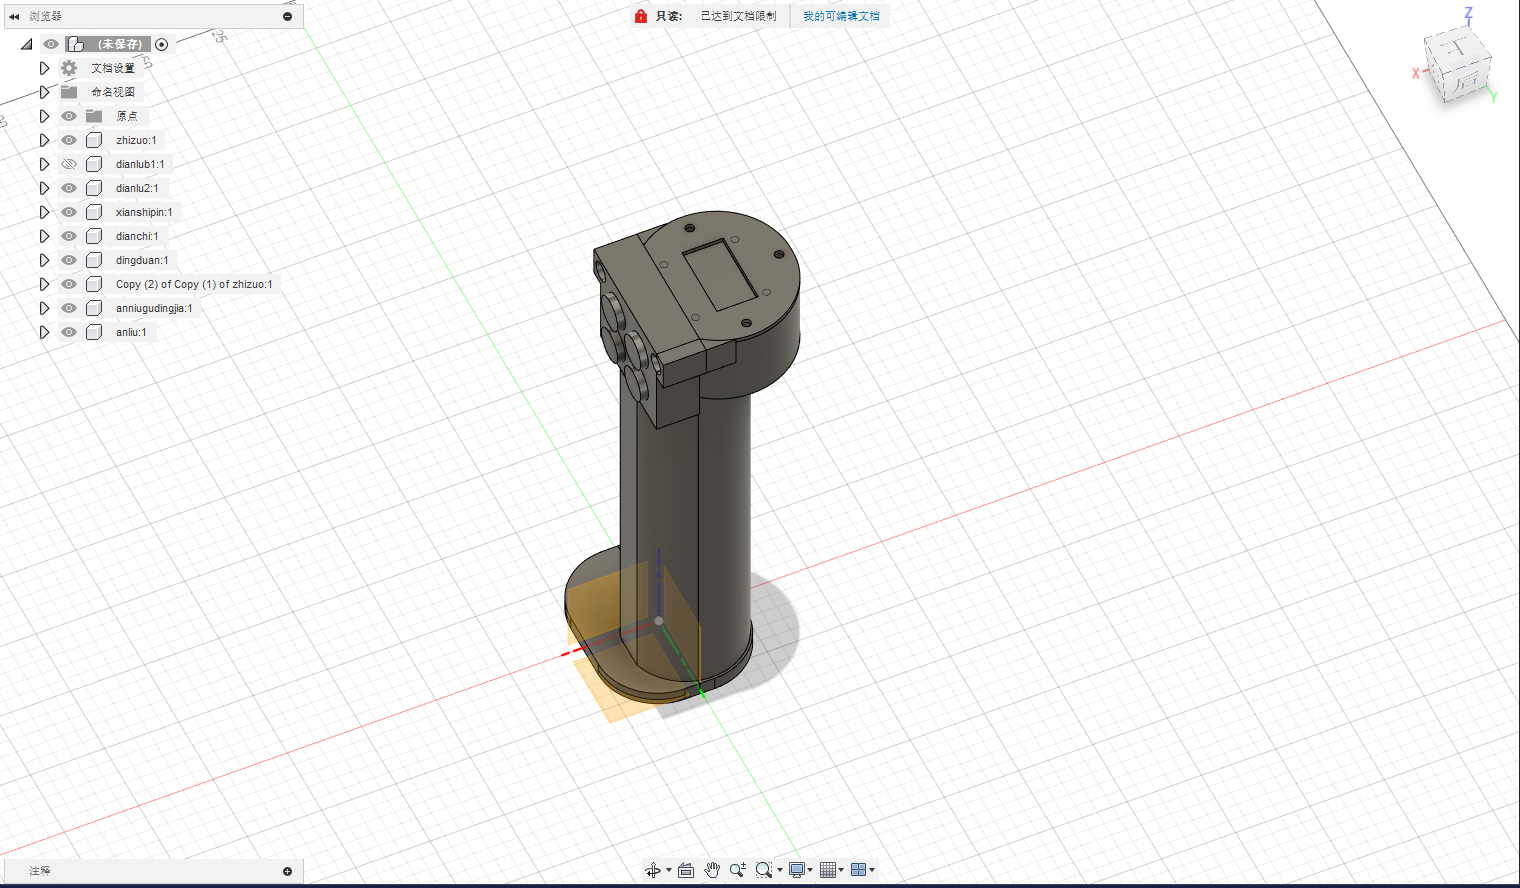Viewport: 1520px width, 888px height.
Task: Collapse the browser panel with double arrow
Action: [14, 16]
